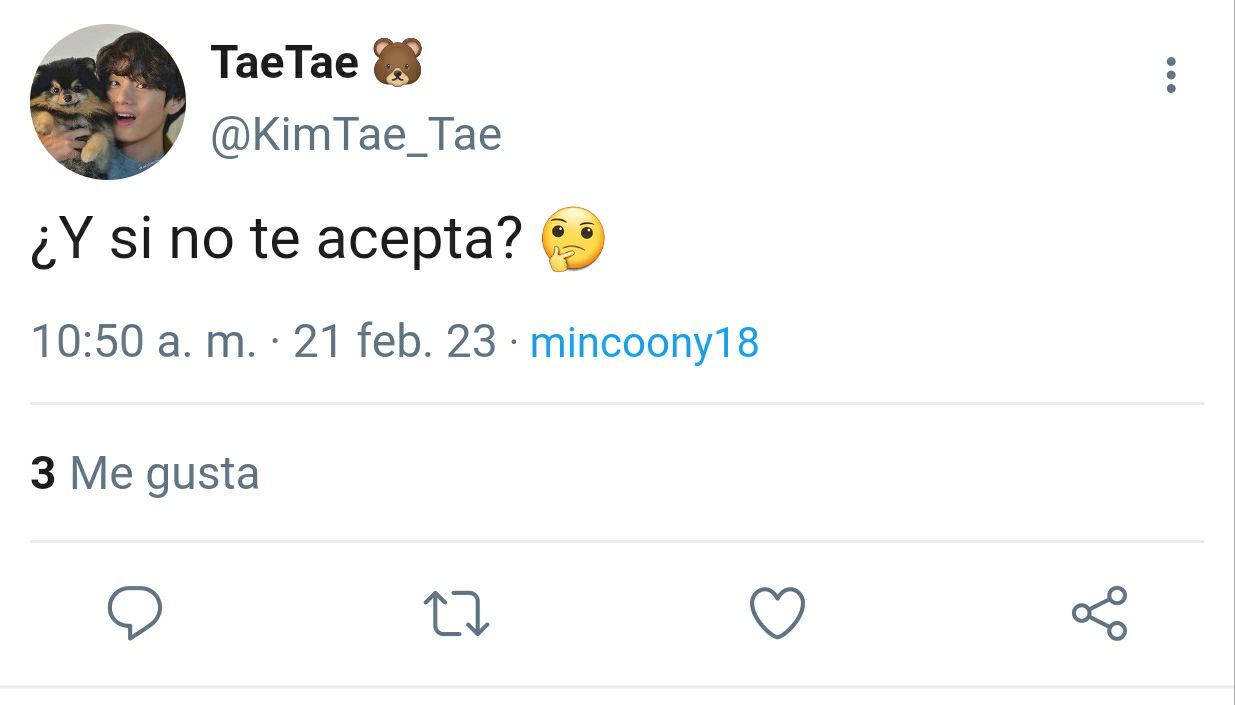This screenshot has width=1235, height=705.
Task: Retweet this post using the arrows icon
Action: [456, 613]
